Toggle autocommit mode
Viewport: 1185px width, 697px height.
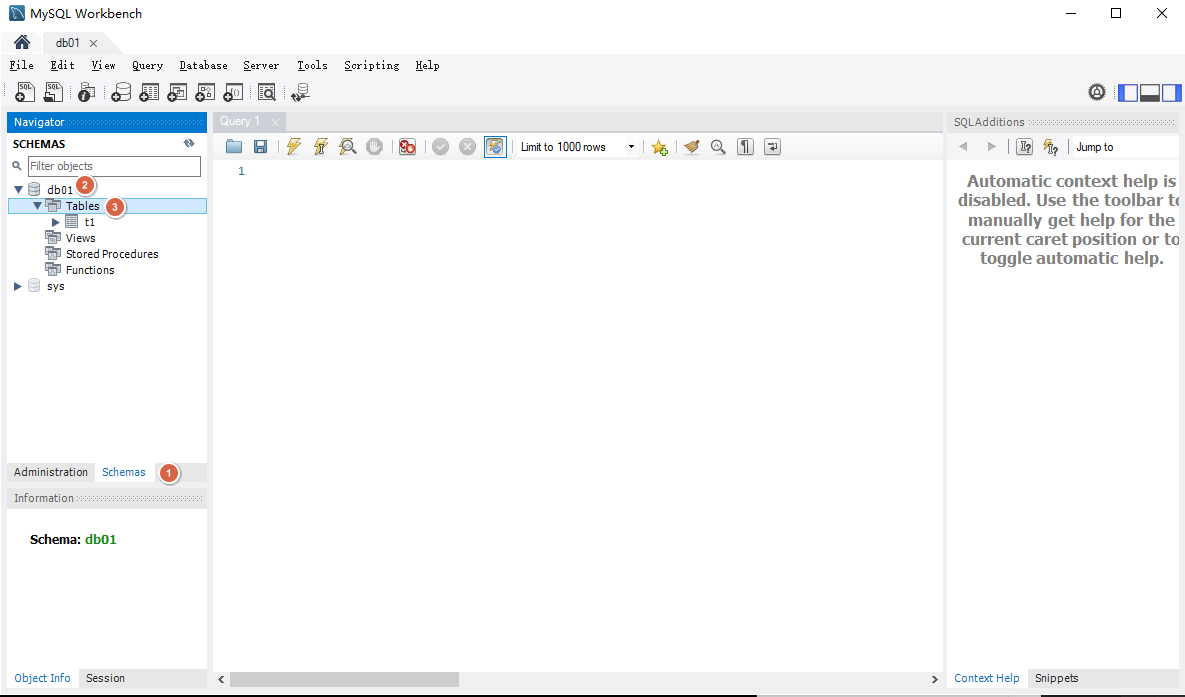[x=495, y=147]
